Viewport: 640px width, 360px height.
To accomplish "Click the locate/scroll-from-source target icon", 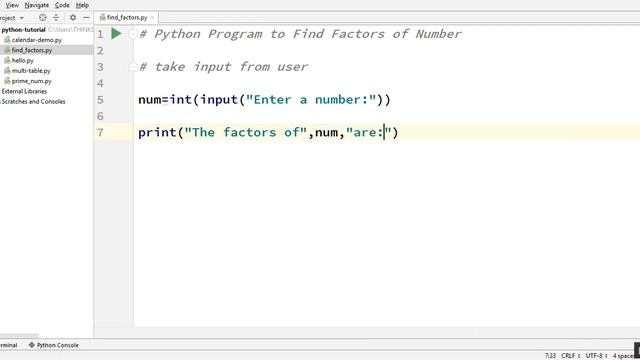I will [42, 18].
